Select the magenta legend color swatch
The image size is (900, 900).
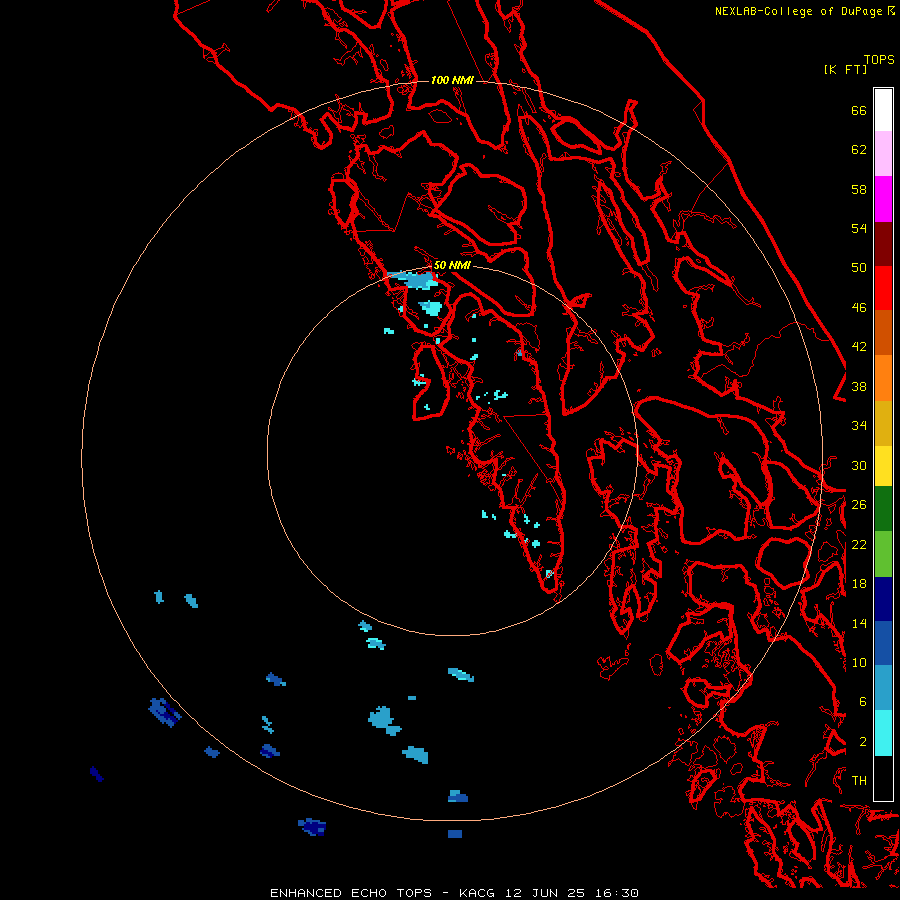coord(883,199)
